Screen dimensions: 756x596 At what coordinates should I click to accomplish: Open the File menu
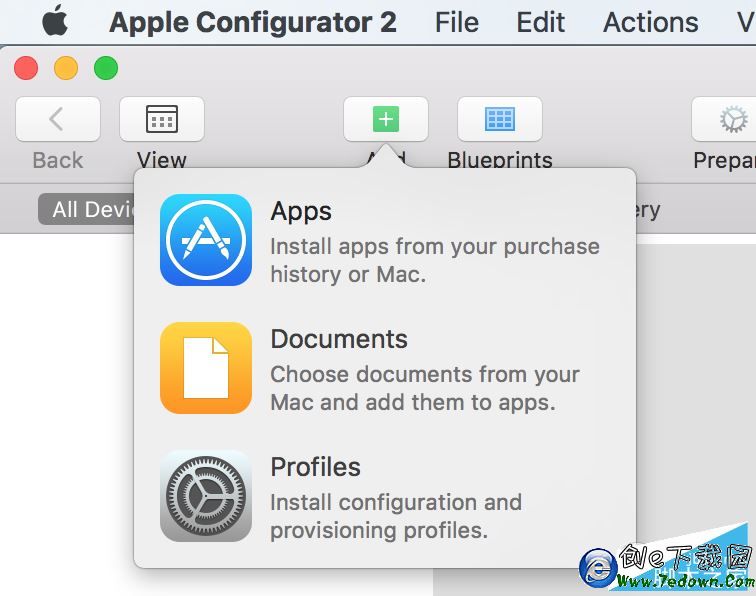457,22
